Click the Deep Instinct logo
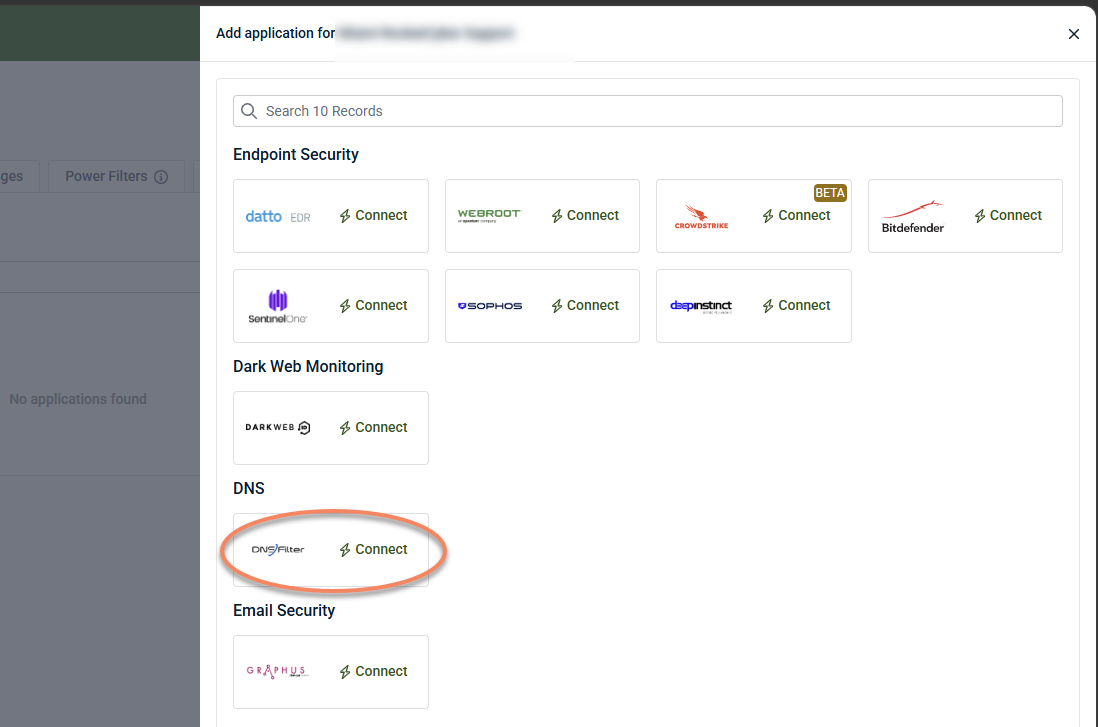This screenshot has width=1098, height=727. coord(701,306)
